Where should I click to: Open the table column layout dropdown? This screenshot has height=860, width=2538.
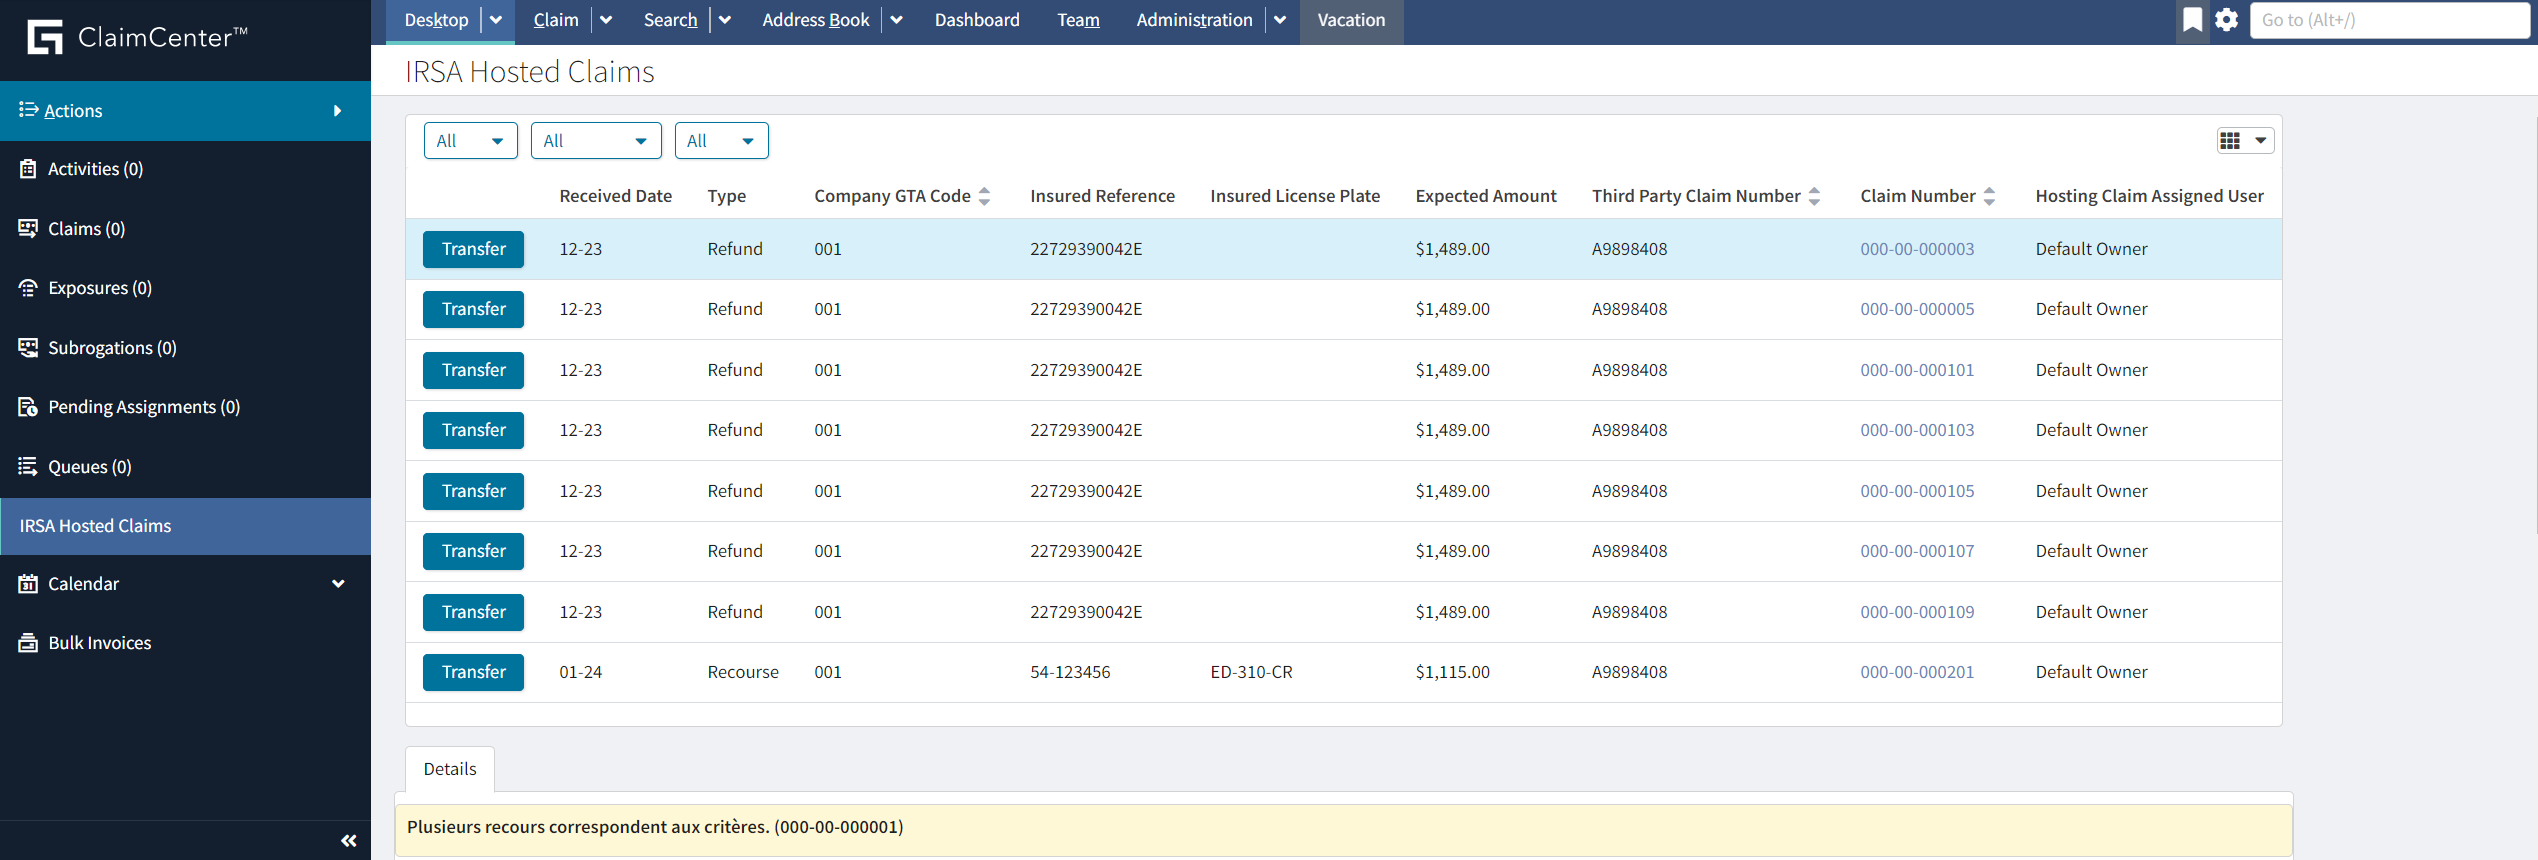pyautogui.click(x=2245, y=141)
